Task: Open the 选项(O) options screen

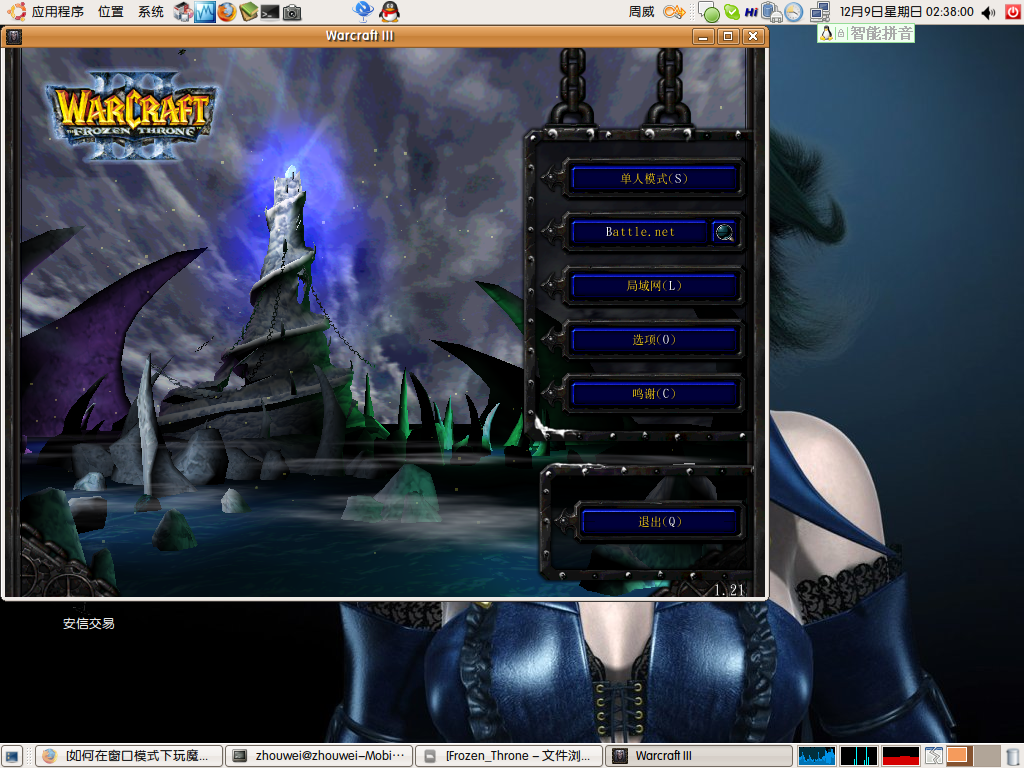Action: click(654, 340)
